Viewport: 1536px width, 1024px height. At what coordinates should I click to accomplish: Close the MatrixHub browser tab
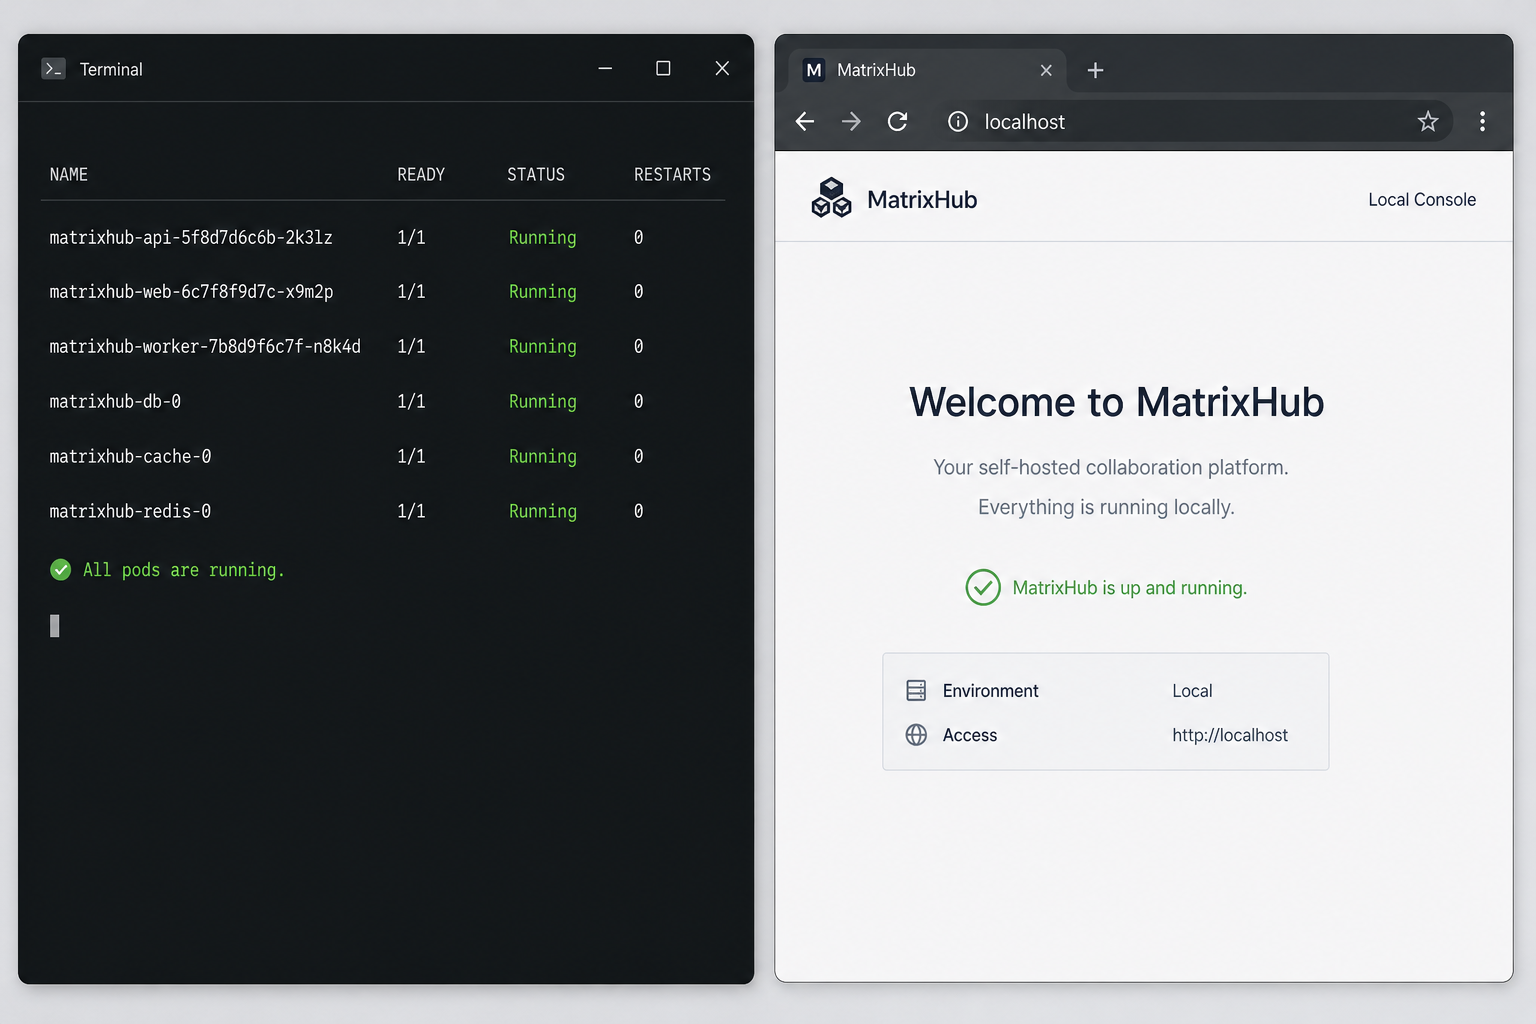coord(1046,70)
